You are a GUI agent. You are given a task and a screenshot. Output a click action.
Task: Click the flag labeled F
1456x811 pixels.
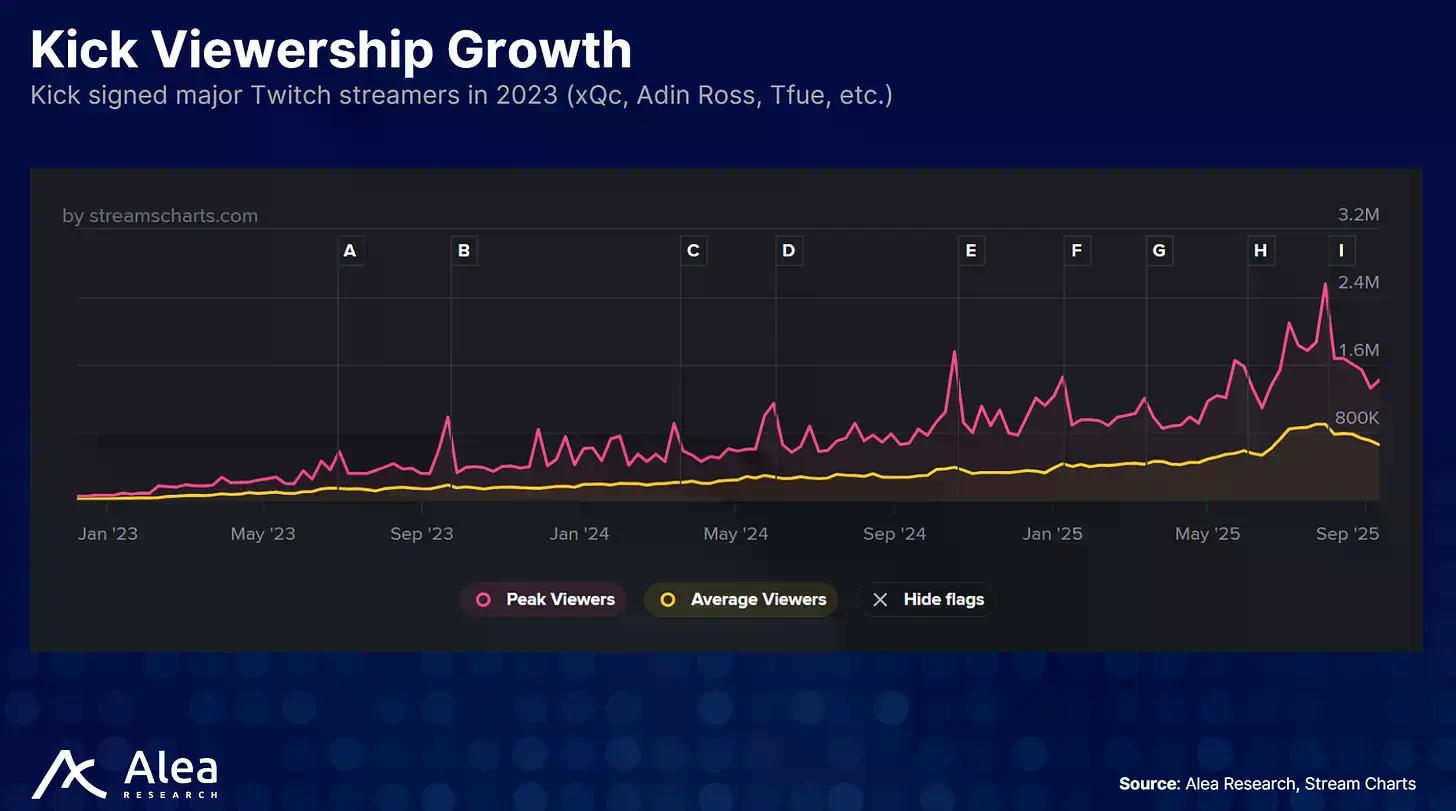(1076, 251)
